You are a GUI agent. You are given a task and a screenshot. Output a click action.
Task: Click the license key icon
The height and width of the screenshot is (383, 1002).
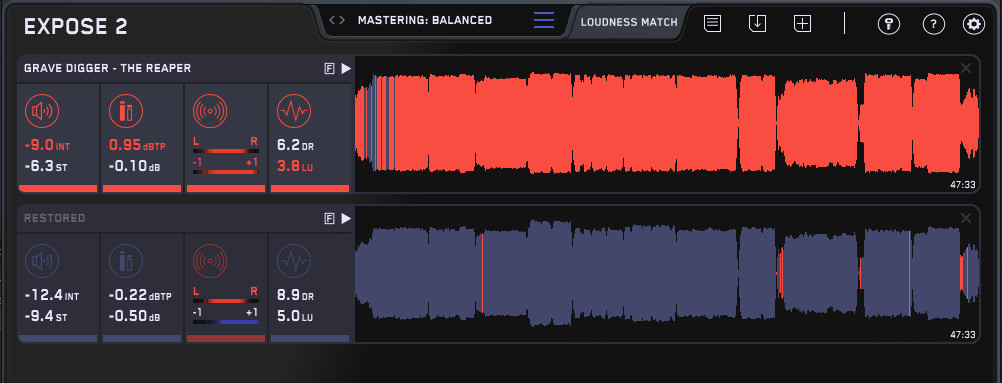[888, 24]
